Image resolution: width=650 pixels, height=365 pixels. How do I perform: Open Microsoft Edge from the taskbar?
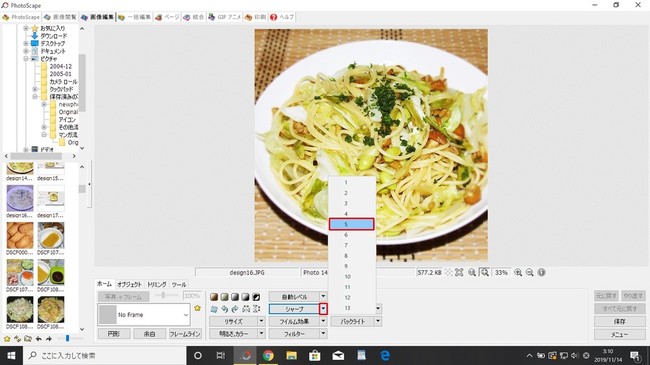pos(385,355)
